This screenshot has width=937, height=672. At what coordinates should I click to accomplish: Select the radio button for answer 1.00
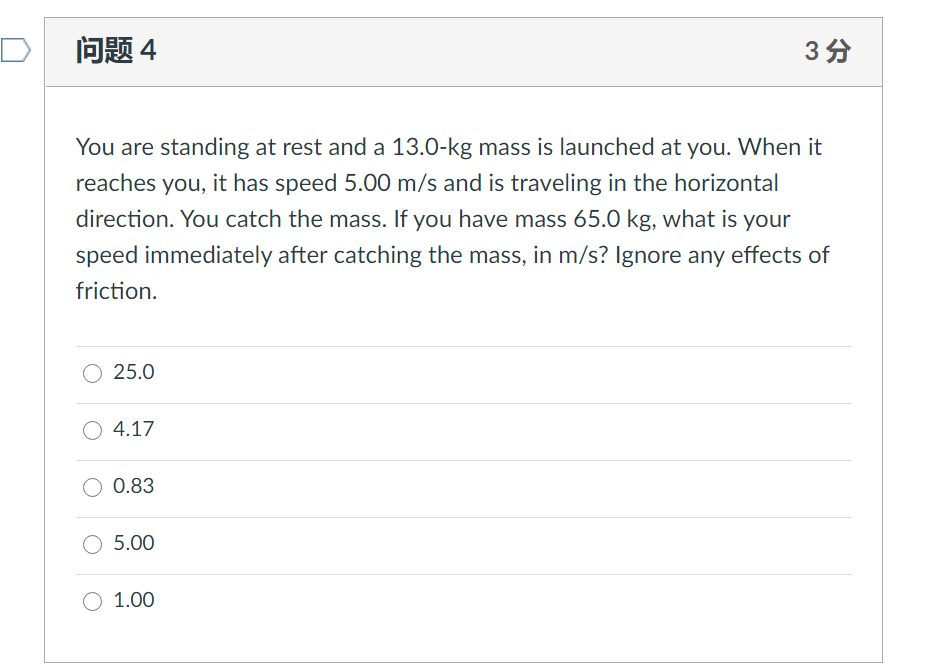92,600
